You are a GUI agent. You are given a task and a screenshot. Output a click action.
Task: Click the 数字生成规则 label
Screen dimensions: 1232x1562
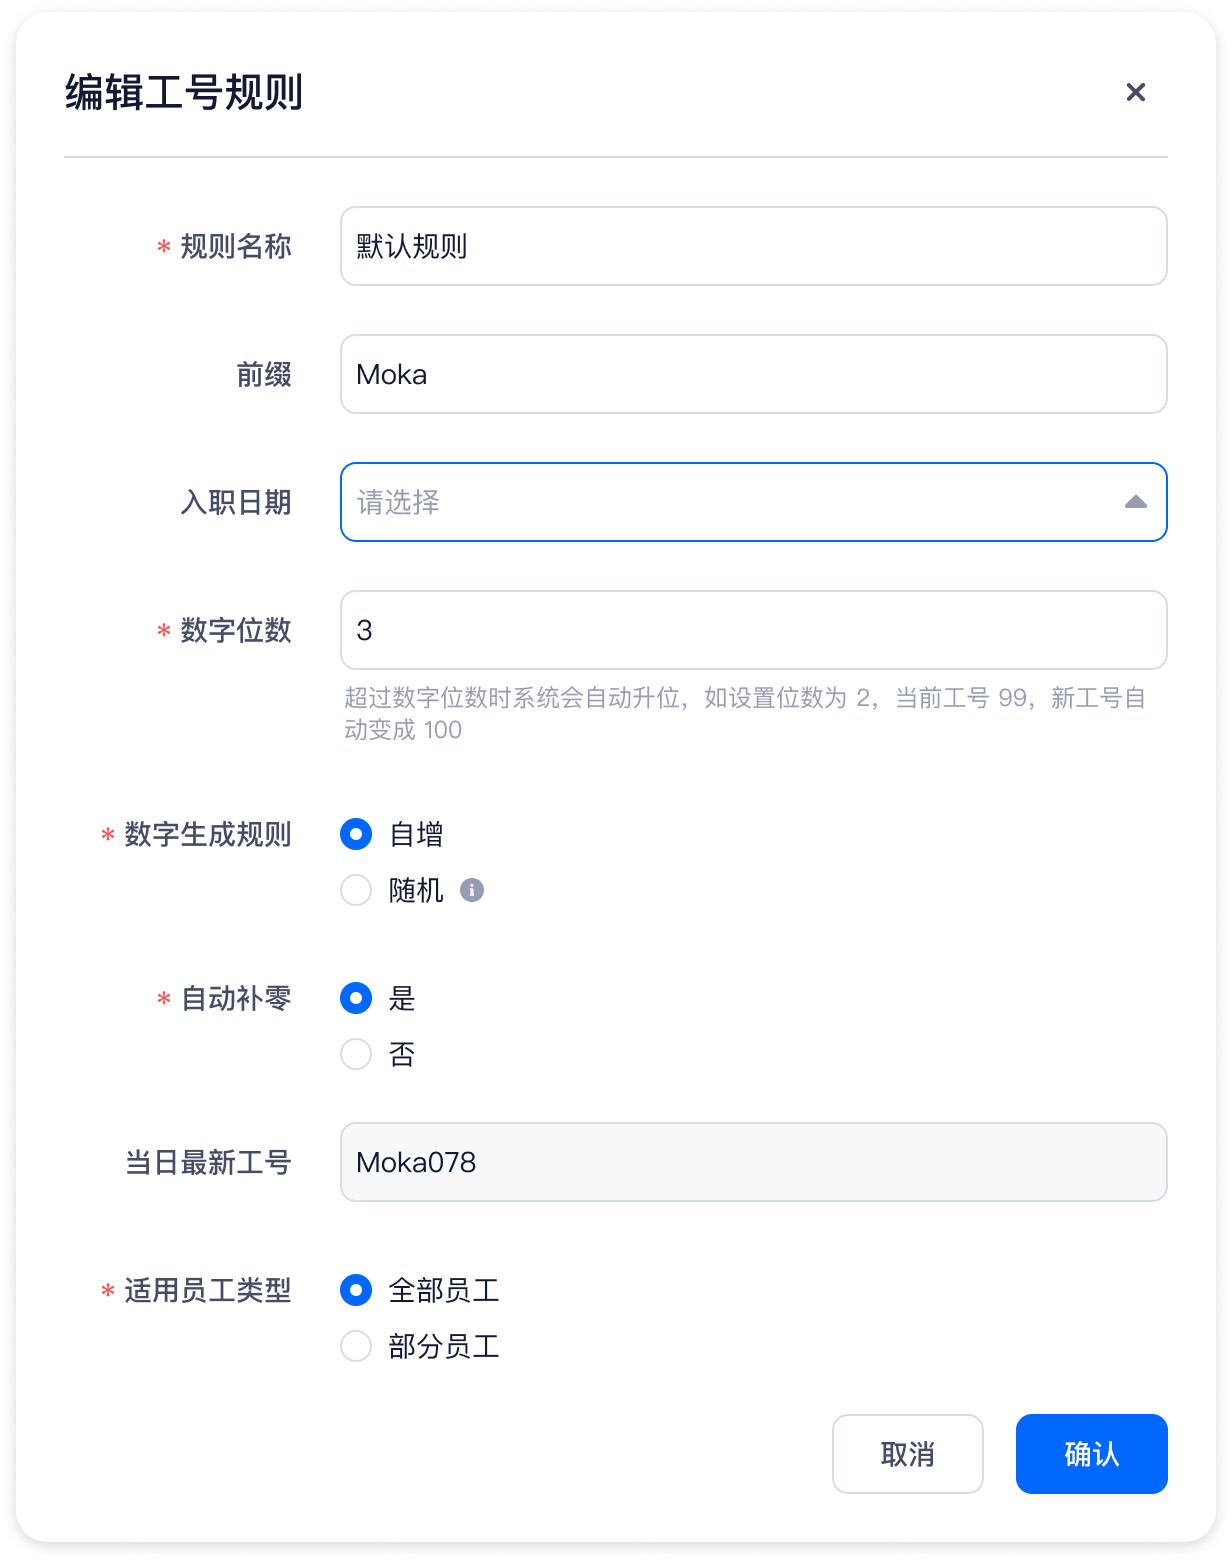[207, 834]
